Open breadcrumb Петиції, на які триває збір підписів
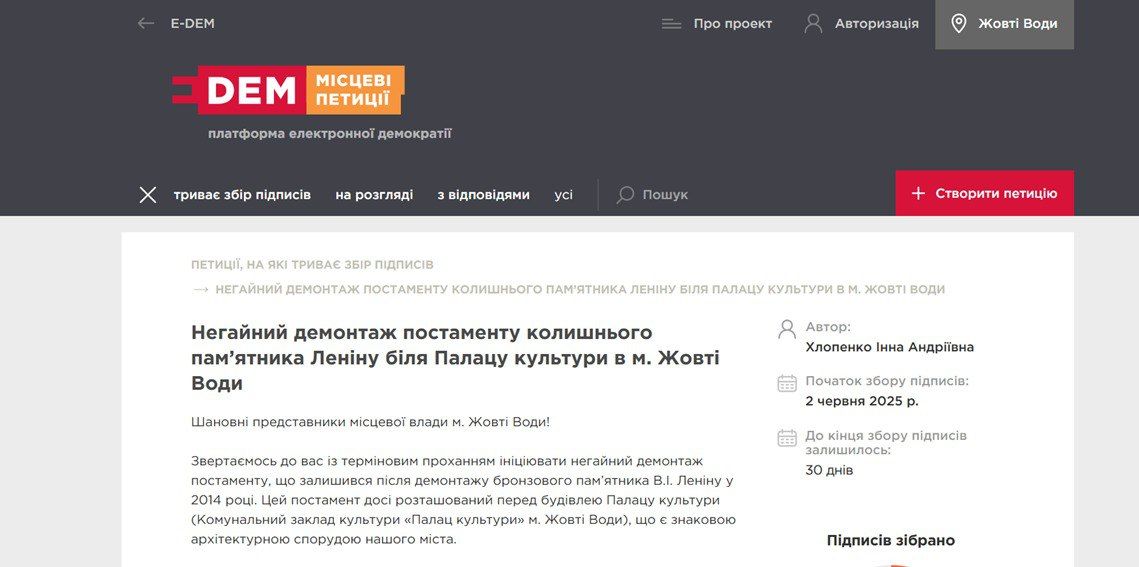This screenshot has width=1139, height=567. point(312,265)
